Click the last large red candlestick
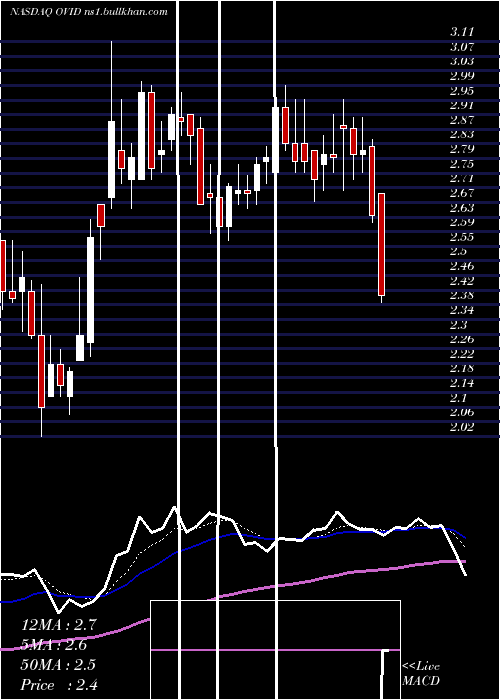The height and width of the screenshot is (700, 500). 381,245
